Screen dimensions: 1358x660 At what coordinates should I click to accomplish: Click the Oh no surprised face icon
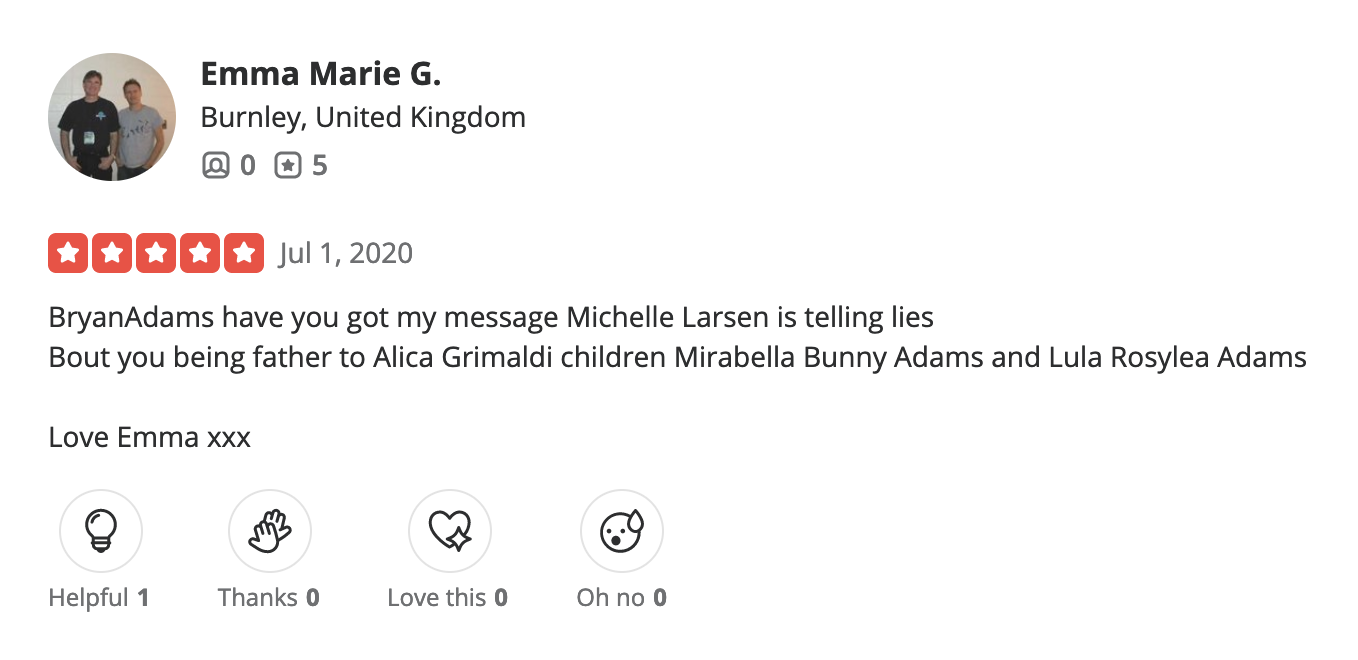click(621, 531)
